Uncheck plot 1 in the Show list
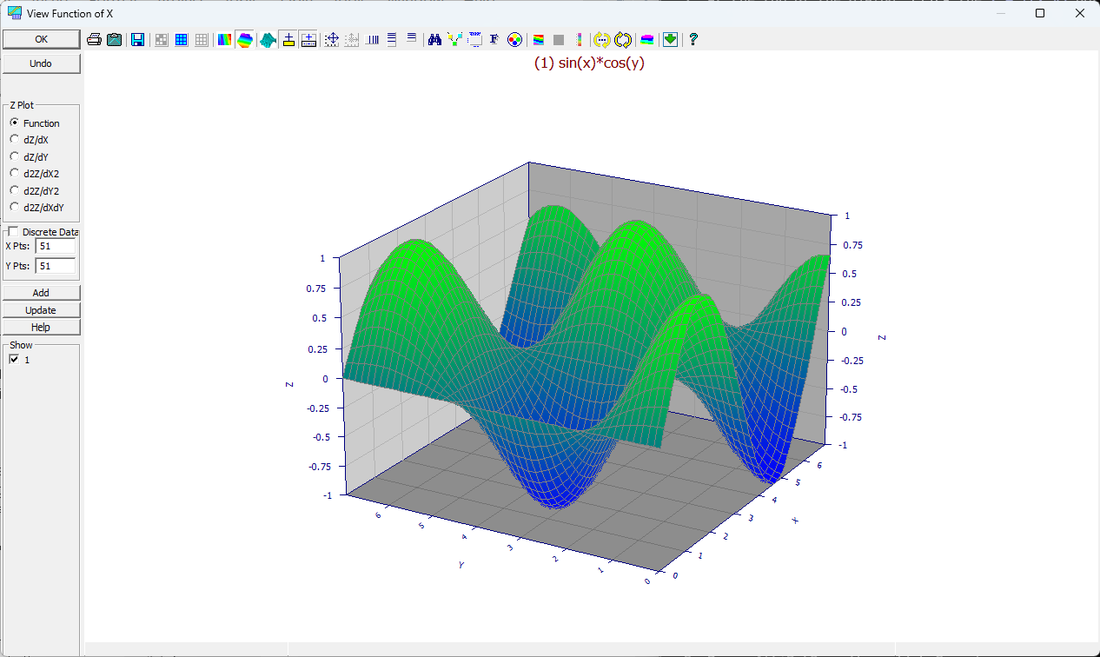 14,359
